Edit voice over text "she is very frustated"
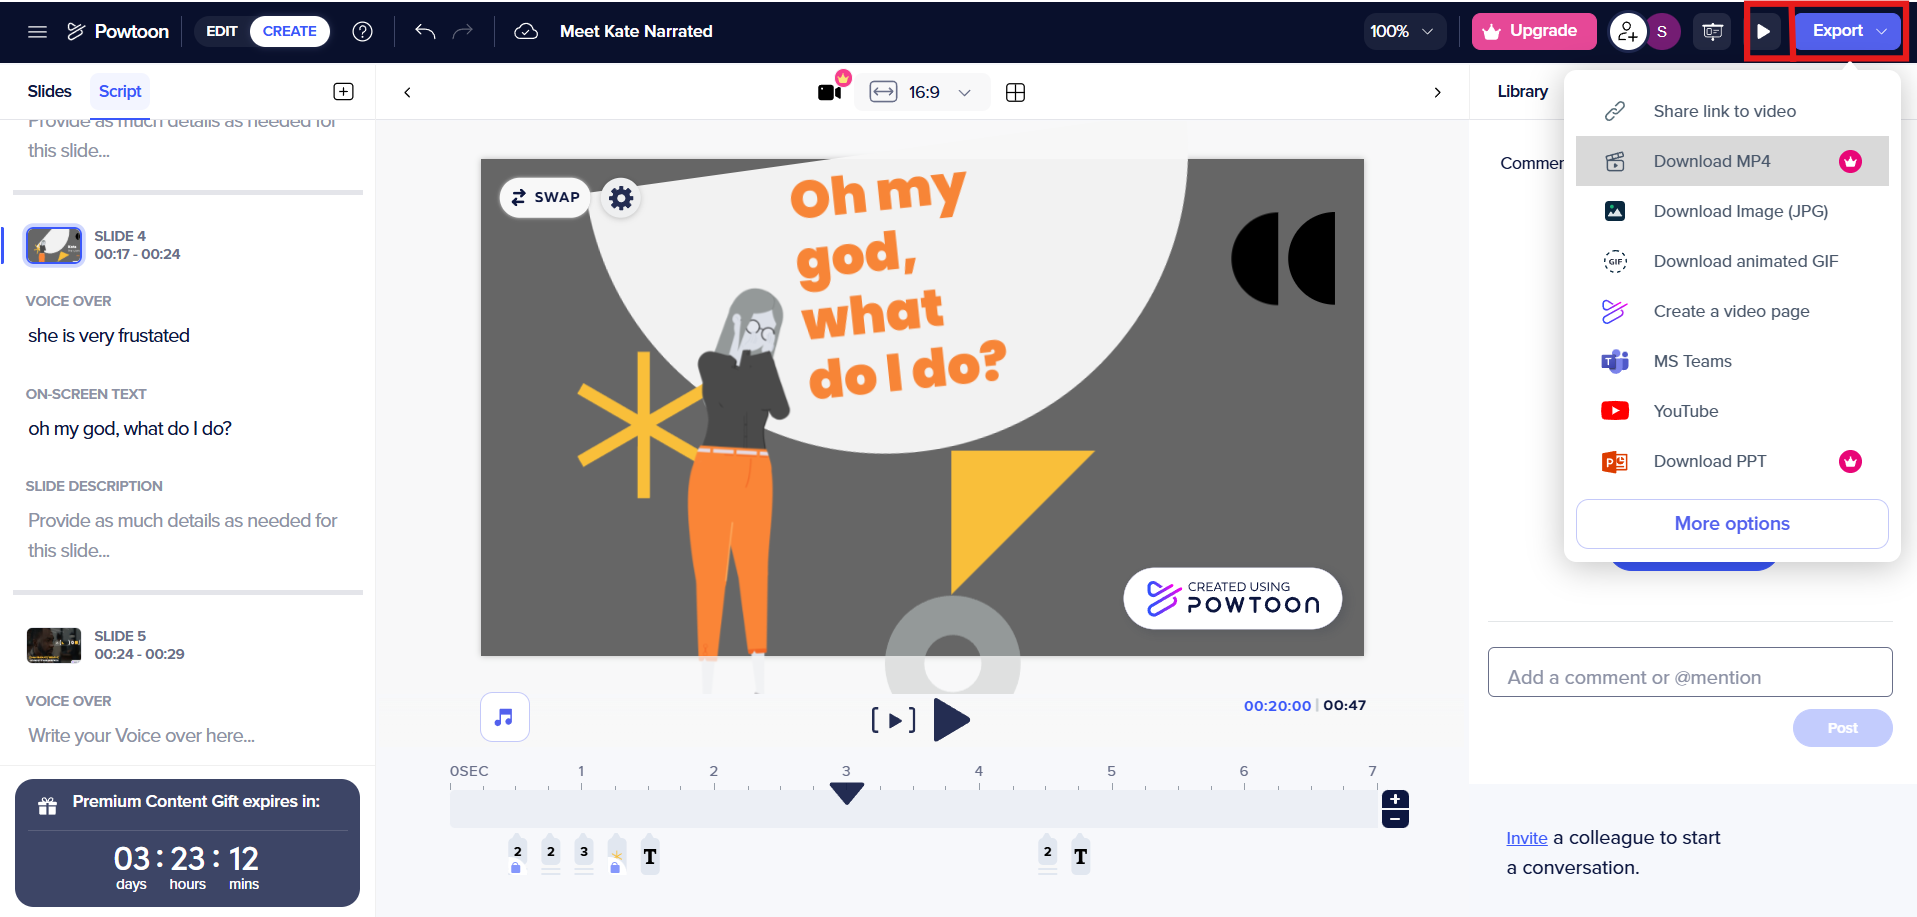Screen dimensions: 1917x917 tap(109, 336)
